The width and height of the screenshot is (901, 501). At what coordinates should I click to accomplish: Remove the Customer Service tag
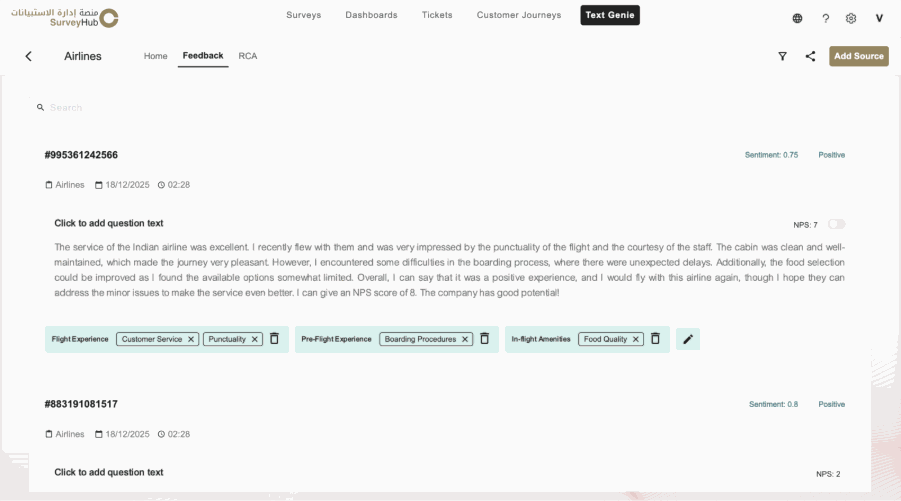191,339
